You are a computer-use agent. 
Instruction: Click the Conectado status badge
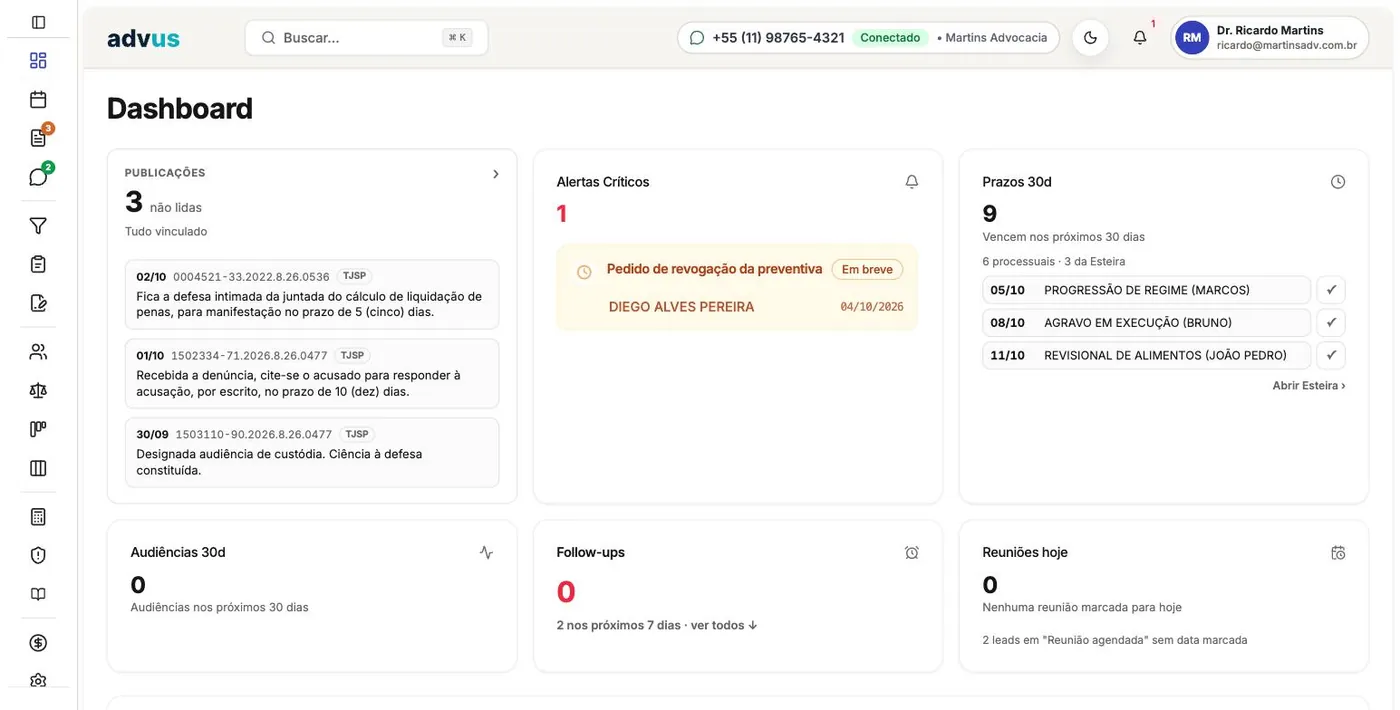[x=890, y=38]
